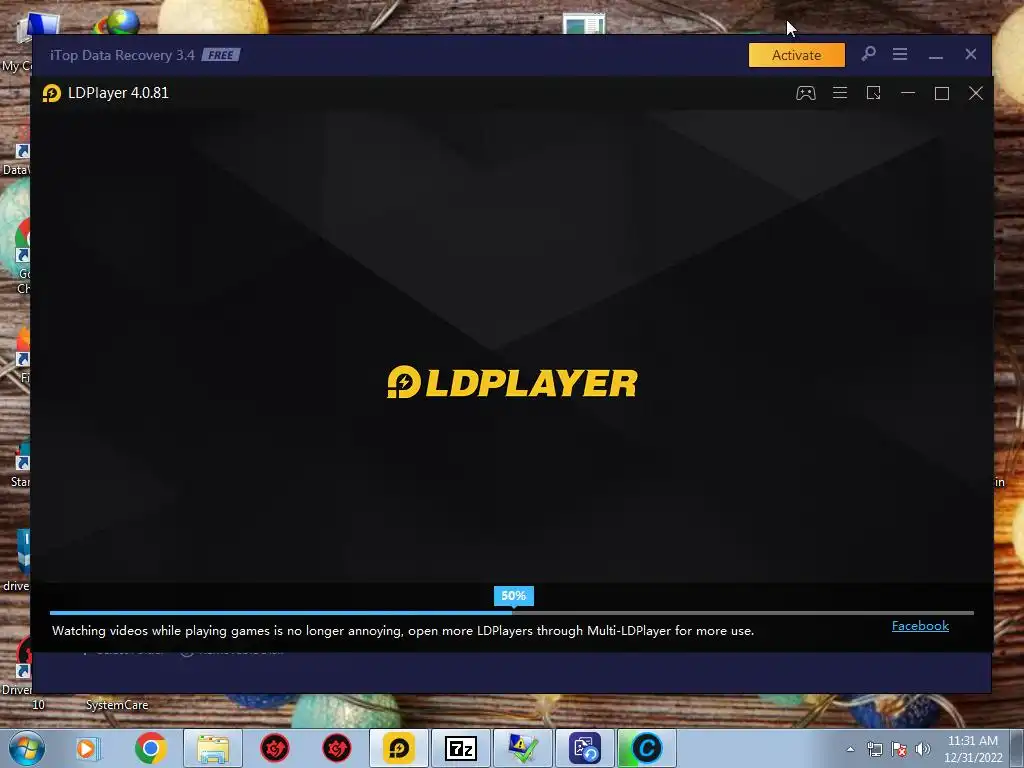Open the taskbar clock and date
This screenshot has height=768, width=1024.
coord(973,749)
